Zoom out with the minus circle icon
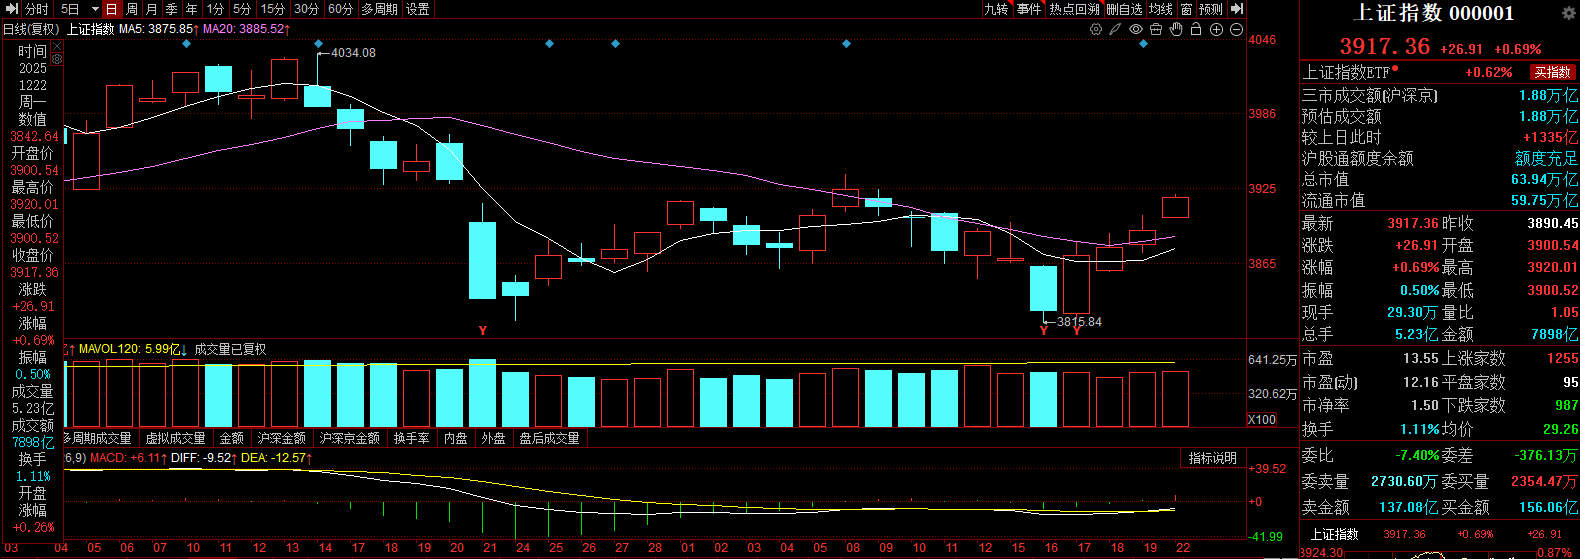 (1237, 30)
